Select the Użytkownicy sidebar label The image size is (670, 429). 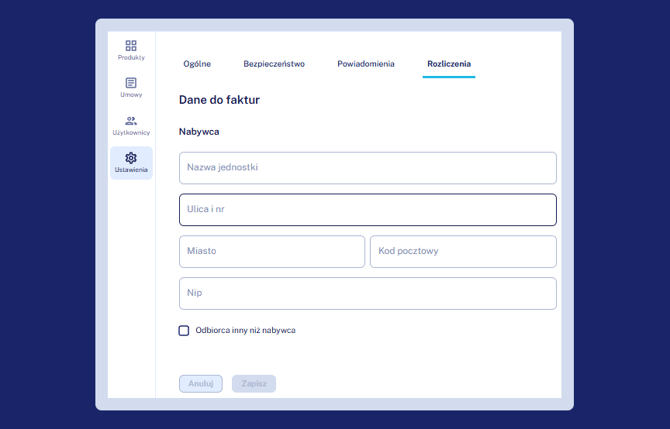[x=131, y=132]
